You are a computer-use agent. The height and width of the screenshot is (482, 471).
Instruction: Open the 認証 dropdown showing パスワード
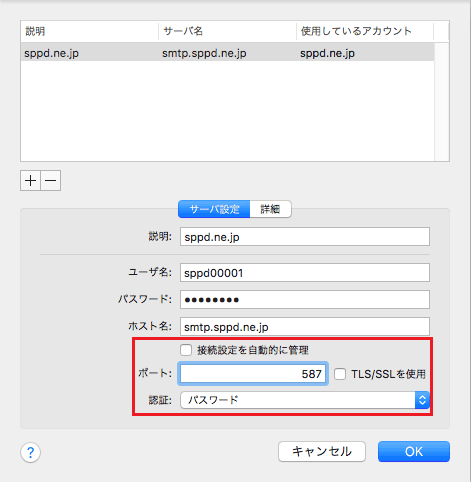305,400
